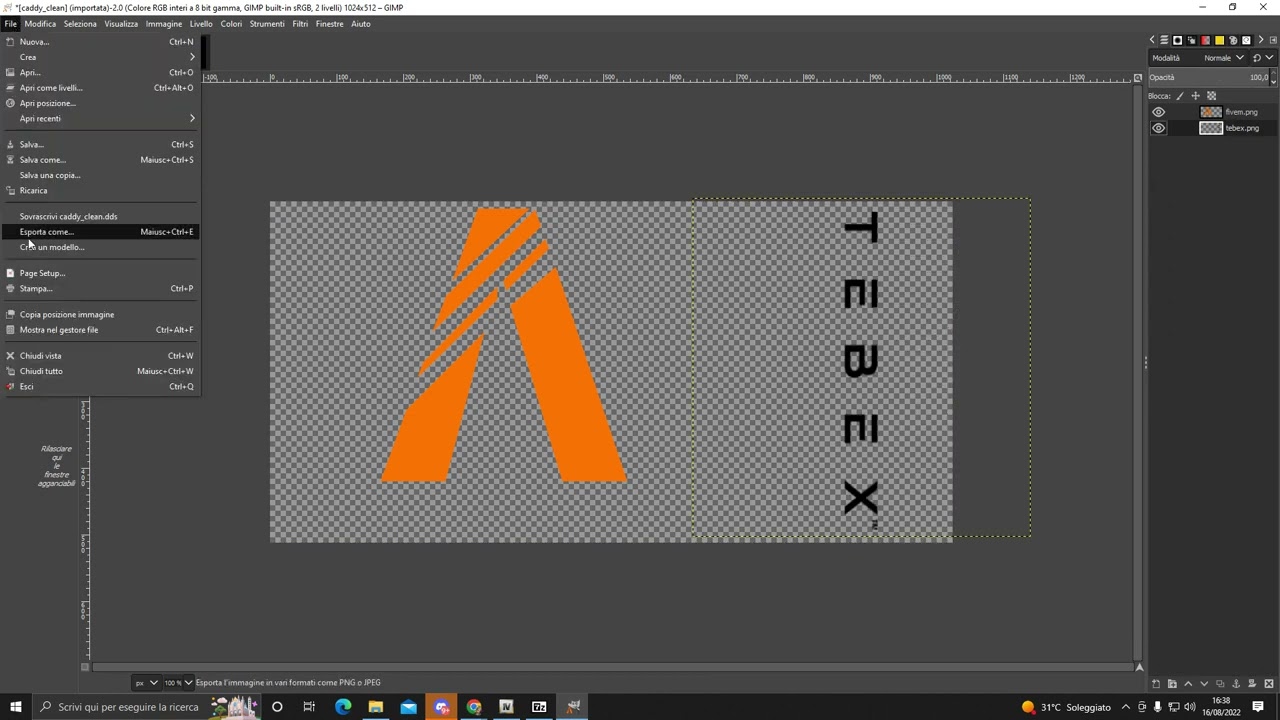Open the px unit dropdown in status bar
The width and height of the screenshot is (1280, 720).
[146, 683]
